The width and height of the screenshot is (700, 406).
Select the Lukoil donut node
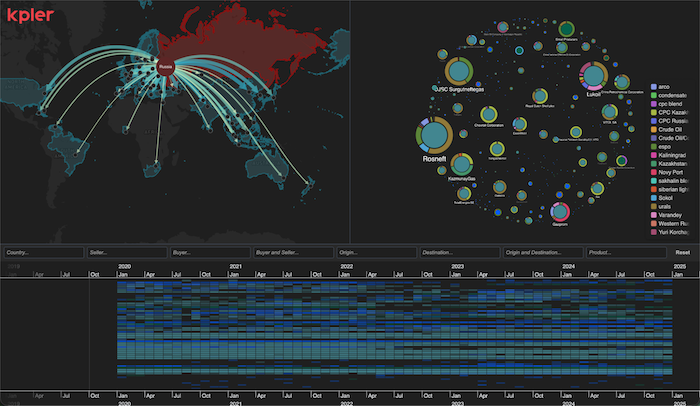click(593, 75)
